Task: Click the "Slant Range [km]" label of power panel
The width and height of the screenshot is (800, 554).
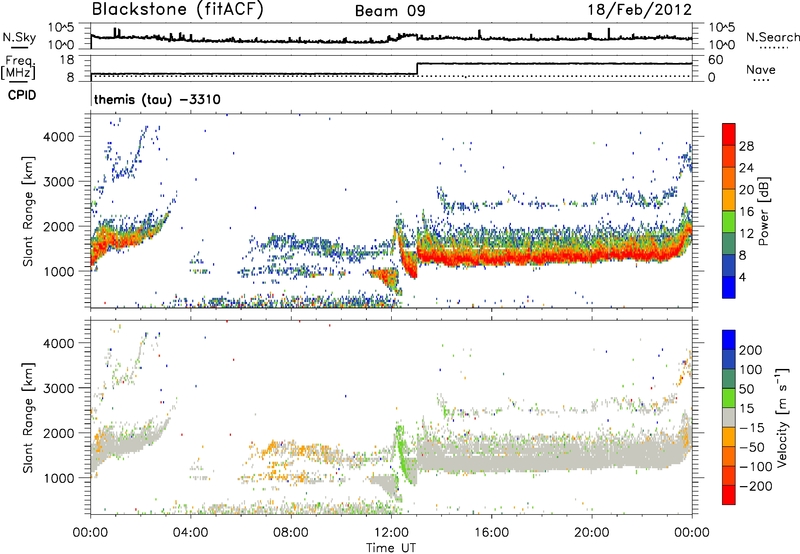Action: [x=28, y=211]
